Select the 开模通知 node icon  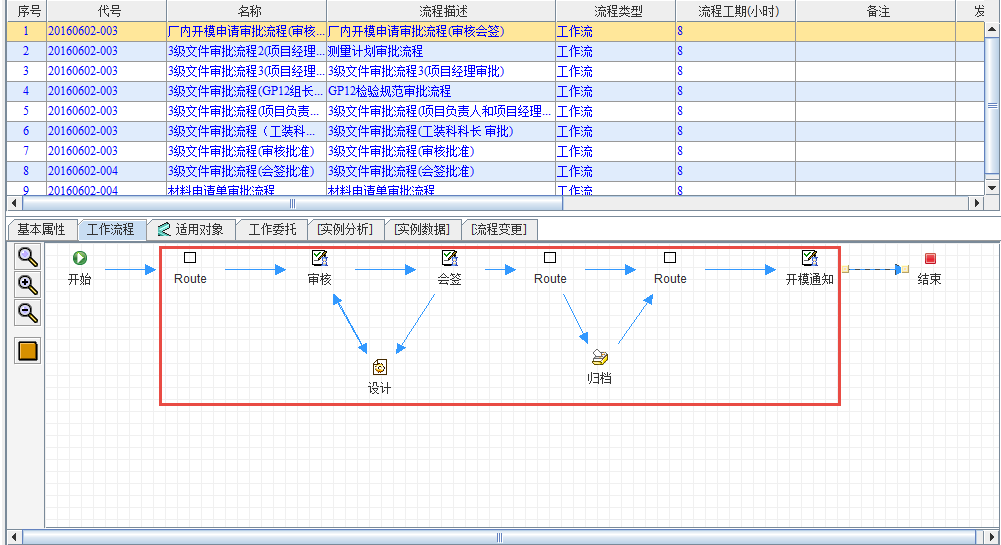810,258
